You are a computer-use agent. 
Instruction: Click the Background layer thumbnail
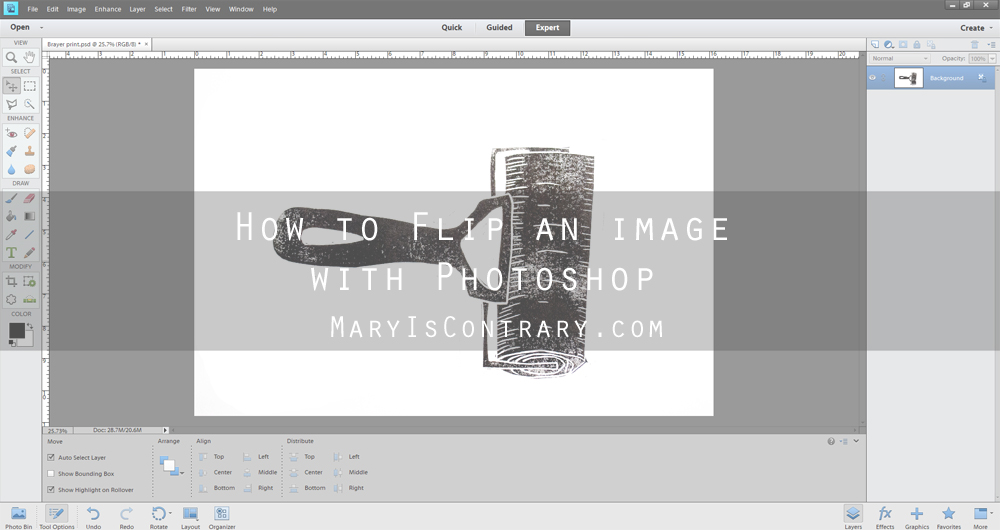tap(908, 78)
